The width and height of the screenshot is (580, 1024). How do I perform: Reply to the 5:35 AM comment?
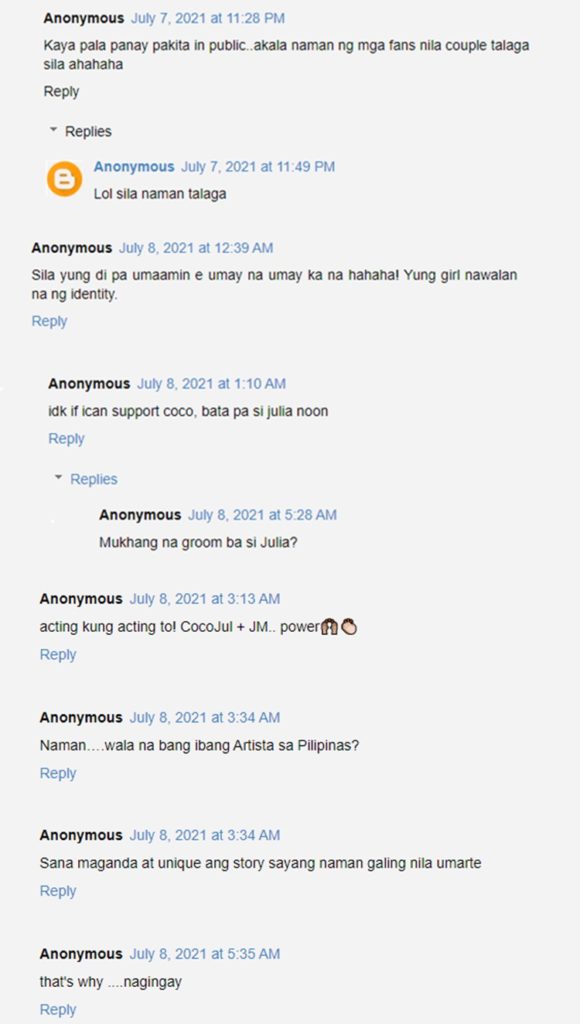pyautogui.click(x=58, y=1010)
